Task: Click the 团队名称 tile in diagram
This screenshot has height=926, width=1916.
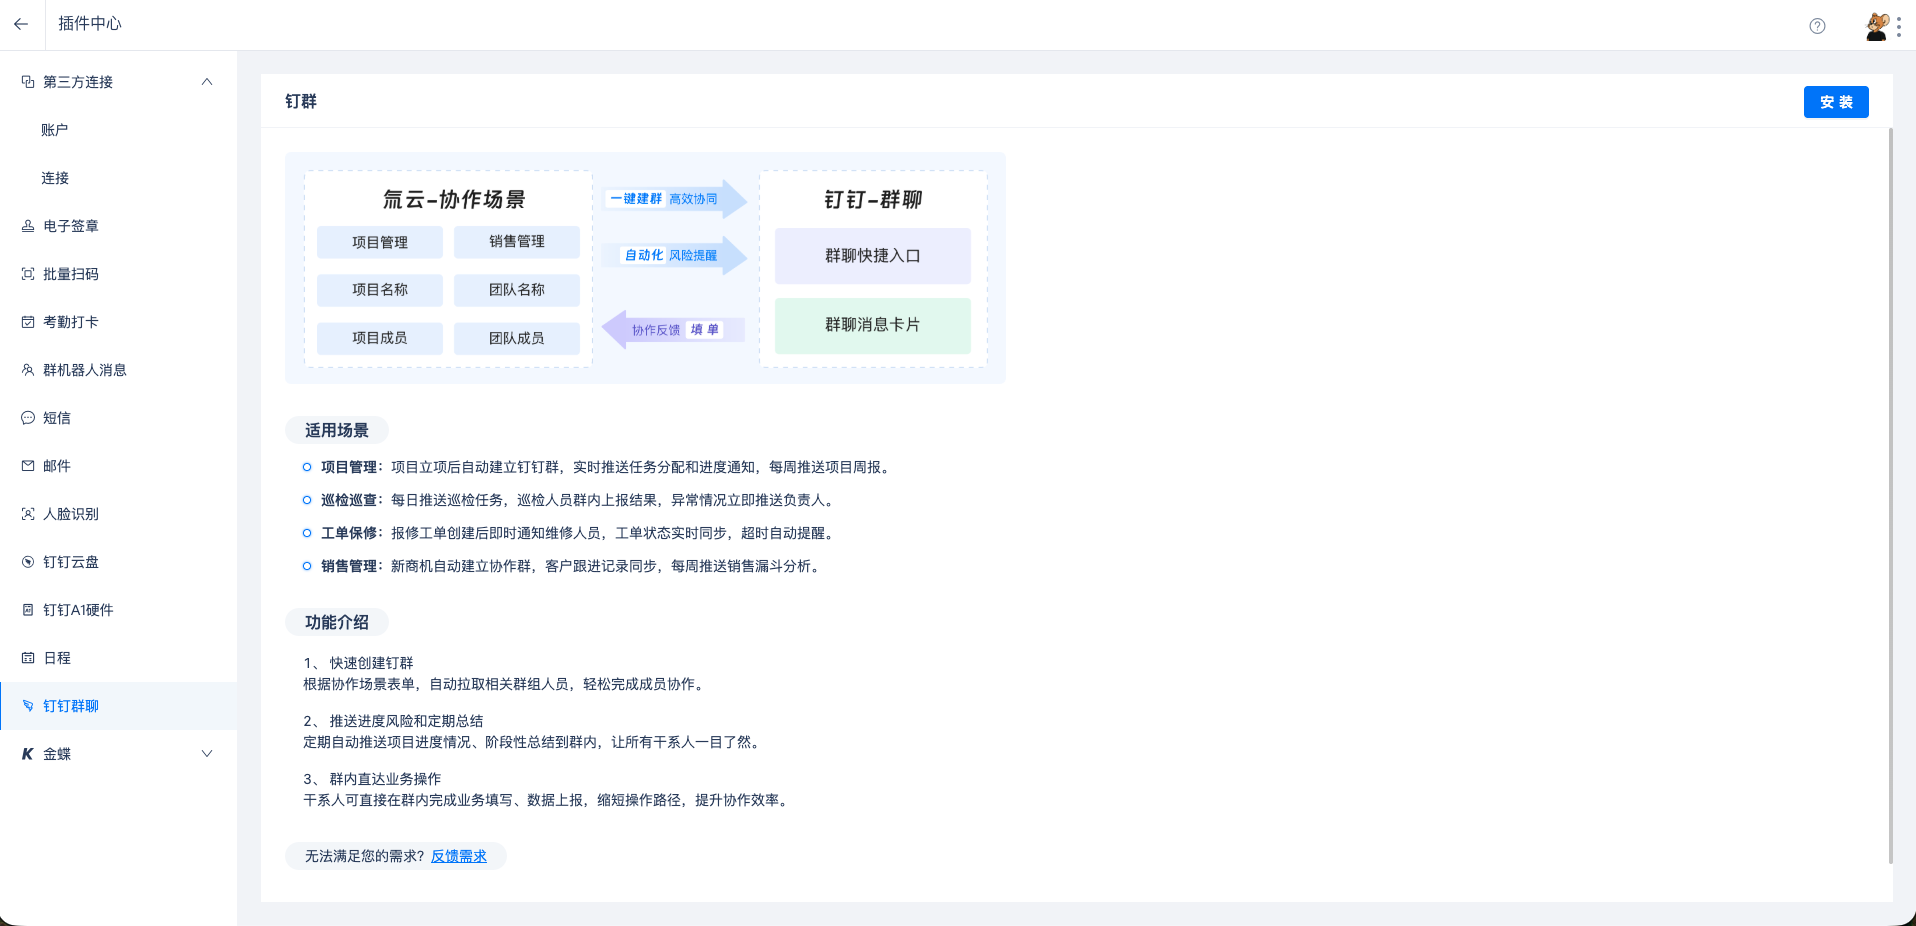Action: point(517,290)
